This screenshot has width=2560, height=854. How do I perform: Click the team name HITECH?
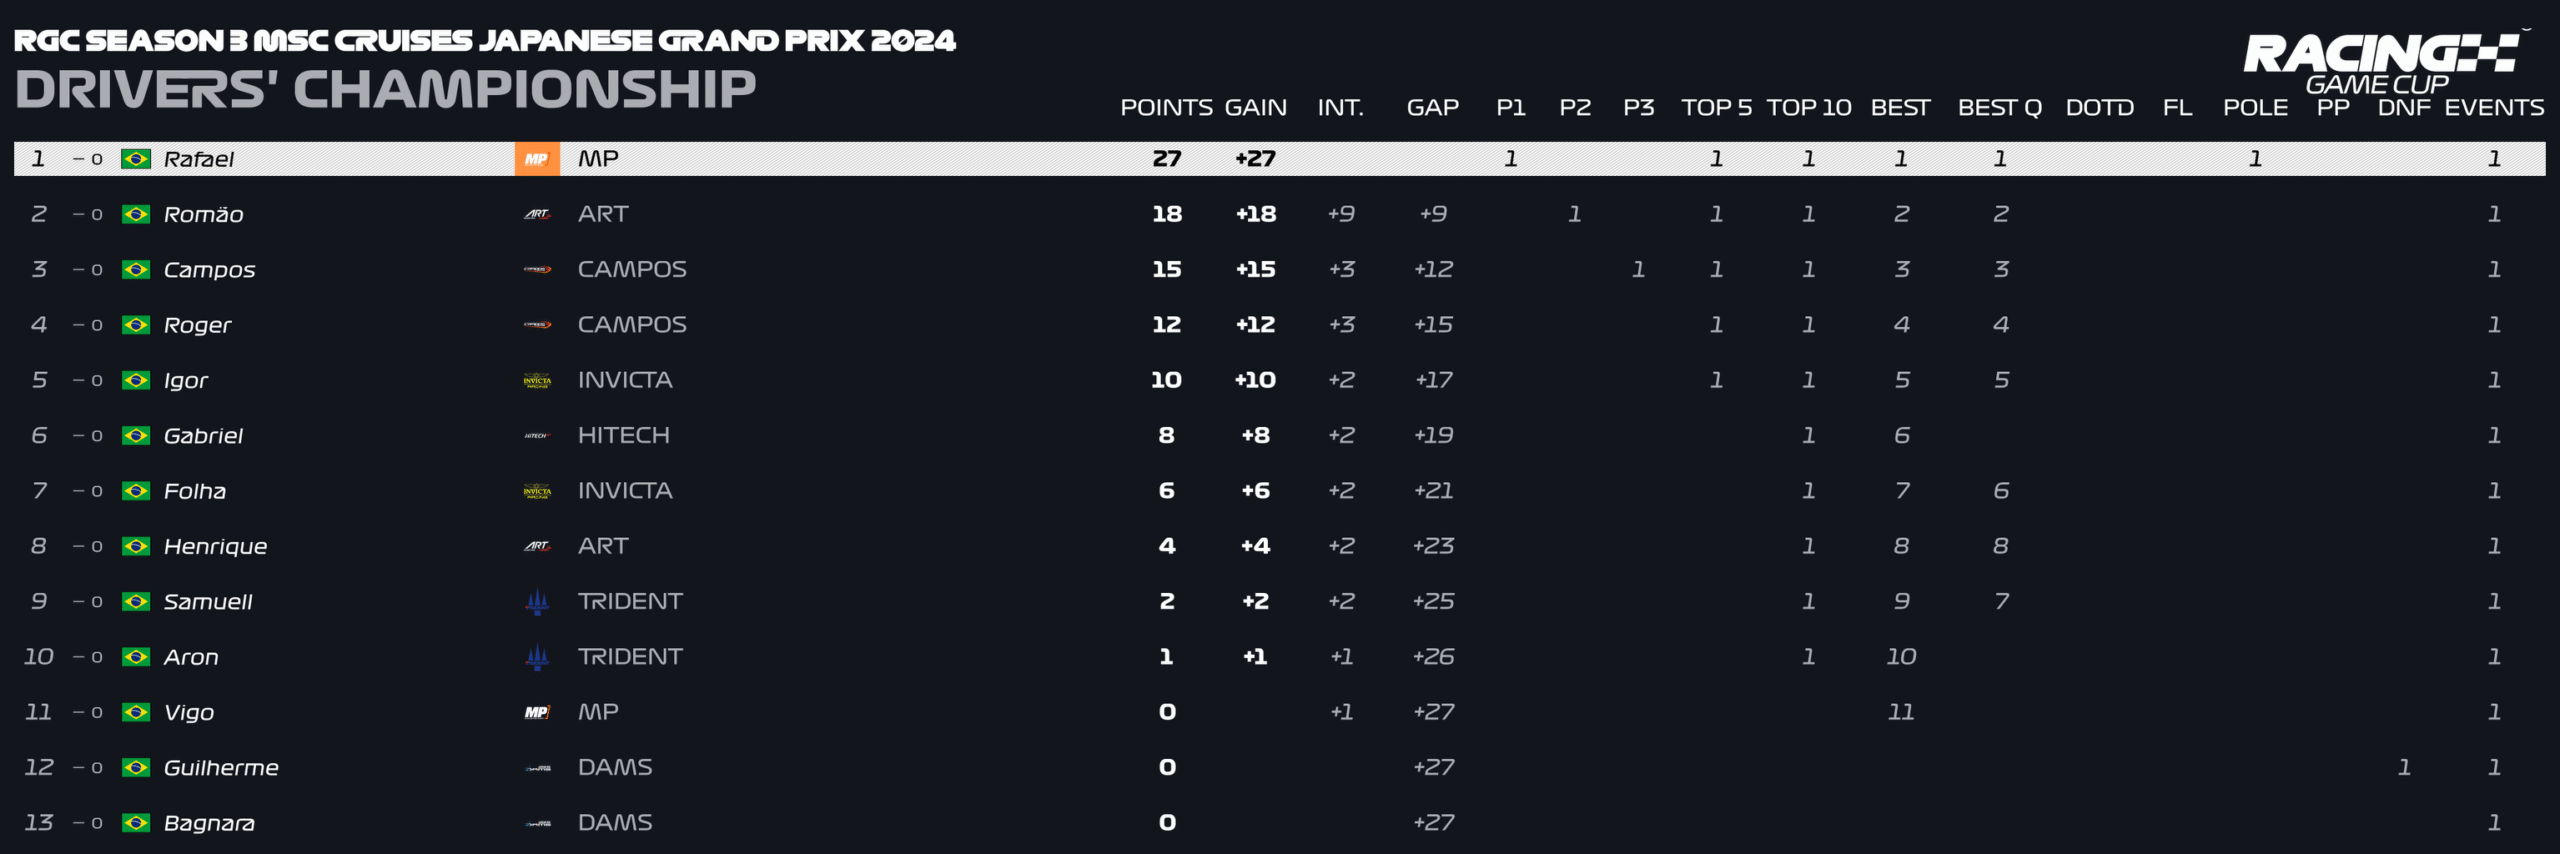(623, 435)
